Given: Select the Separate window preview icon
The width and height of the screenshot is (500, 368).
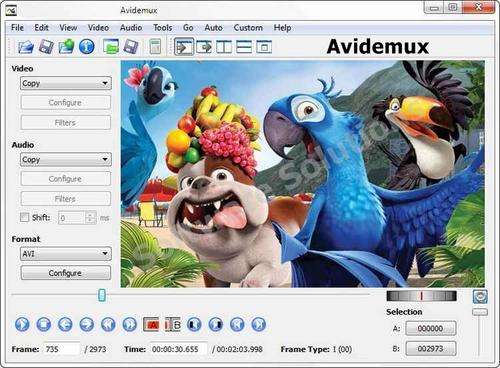Looking at the screenshot, I should [264, 47].
